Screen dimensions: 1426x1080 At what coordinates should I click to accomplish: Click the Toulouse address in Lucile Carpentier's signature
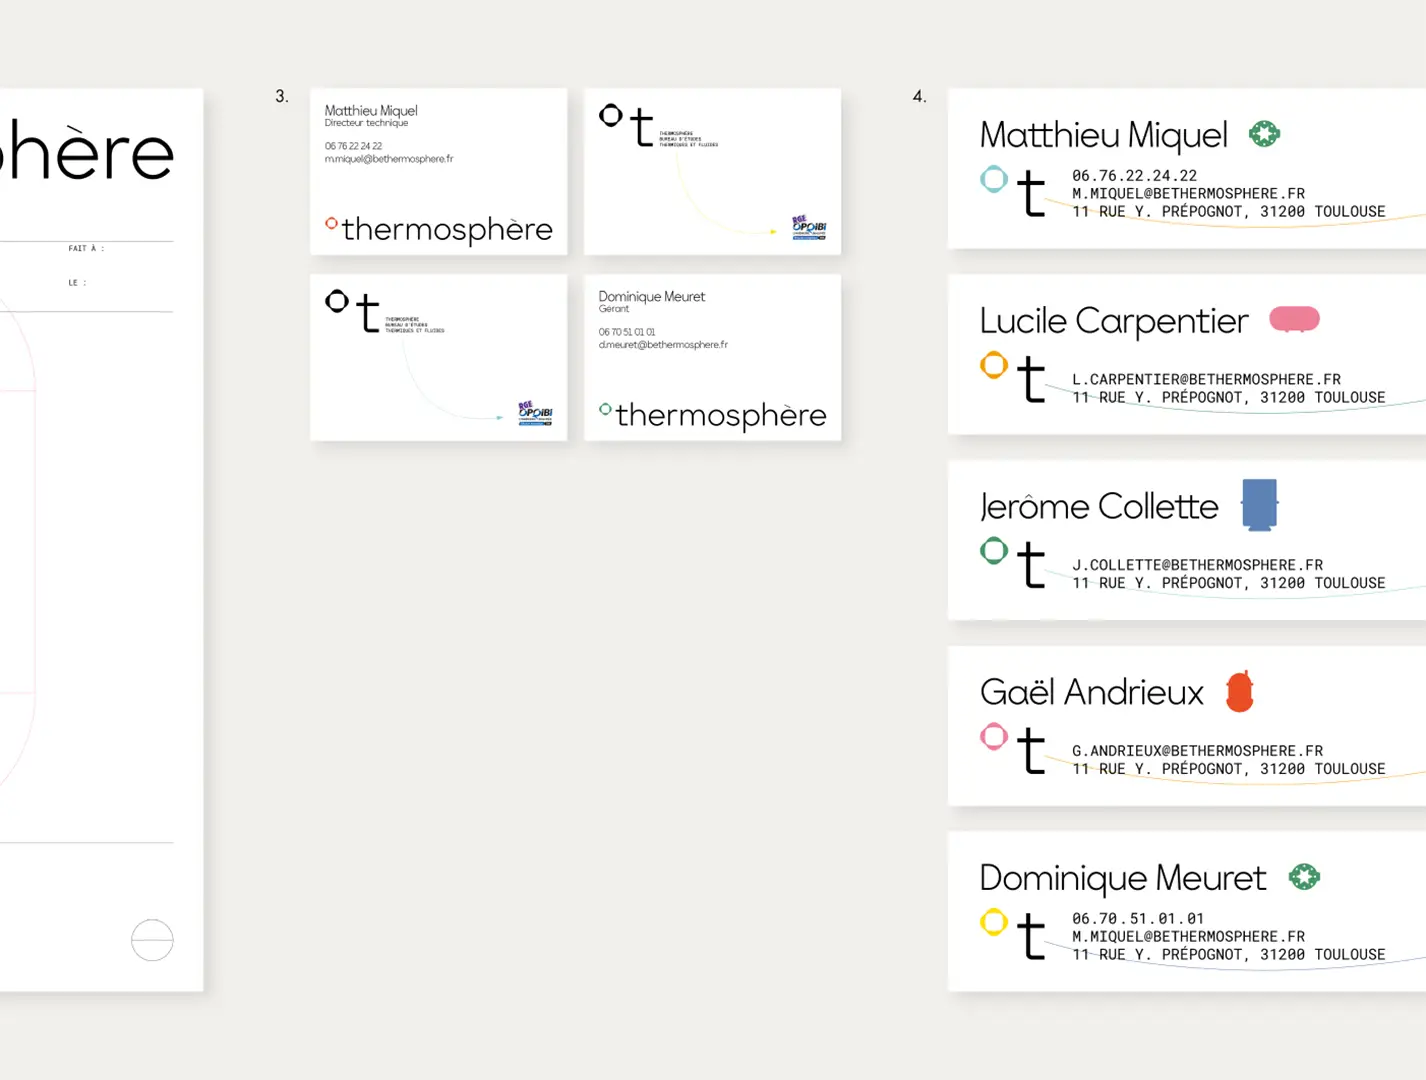(x=1229, y=397)
